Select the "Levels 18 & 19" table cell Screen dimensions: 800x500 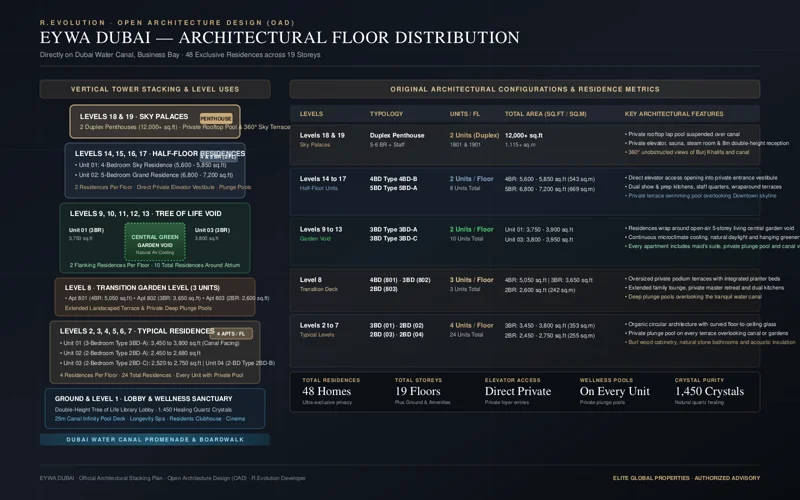click(322, 136)
